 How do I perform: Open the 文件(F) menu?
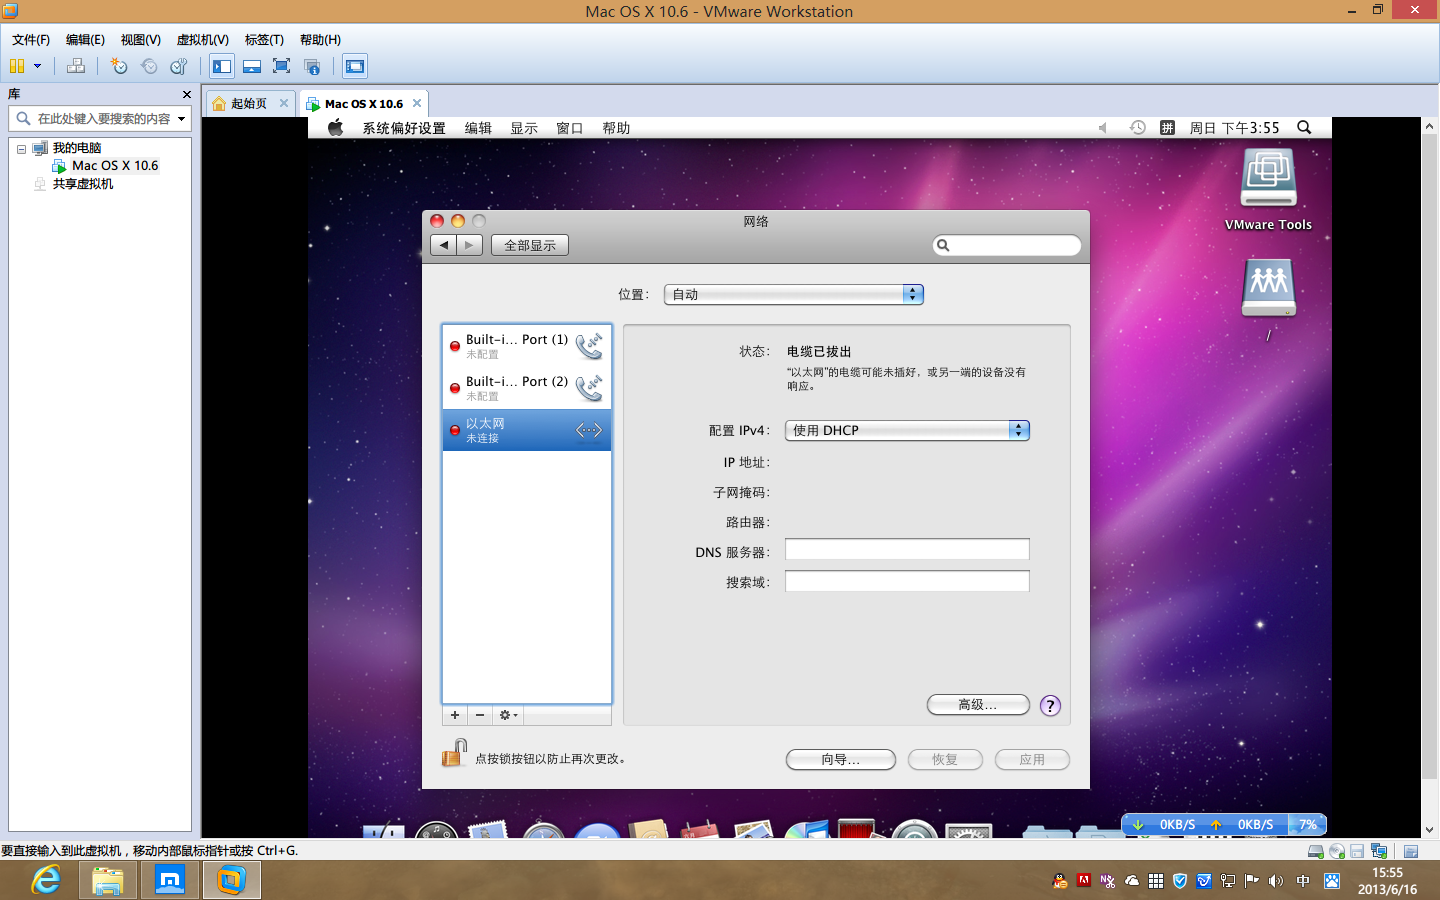click(31, 40)
